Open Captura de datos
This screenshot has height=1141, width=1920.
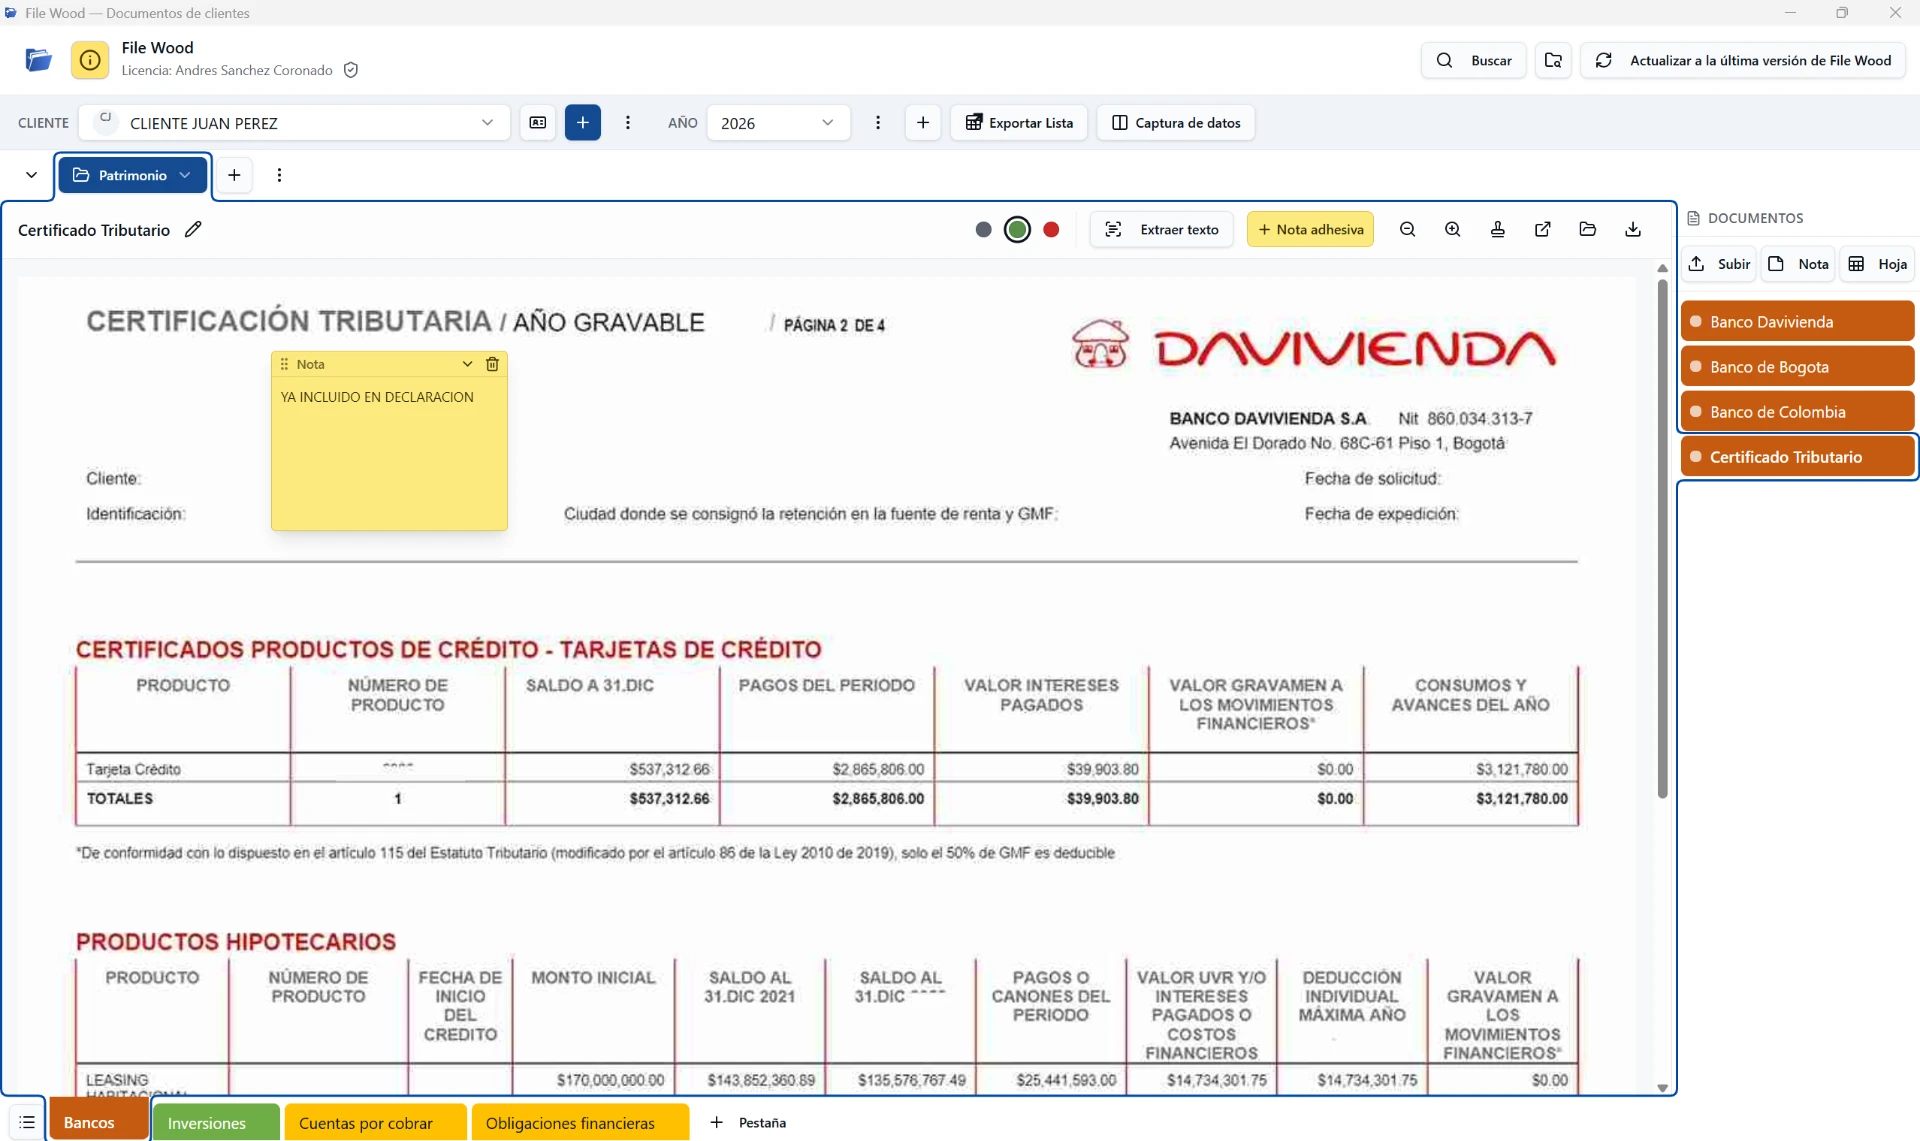1176,122
